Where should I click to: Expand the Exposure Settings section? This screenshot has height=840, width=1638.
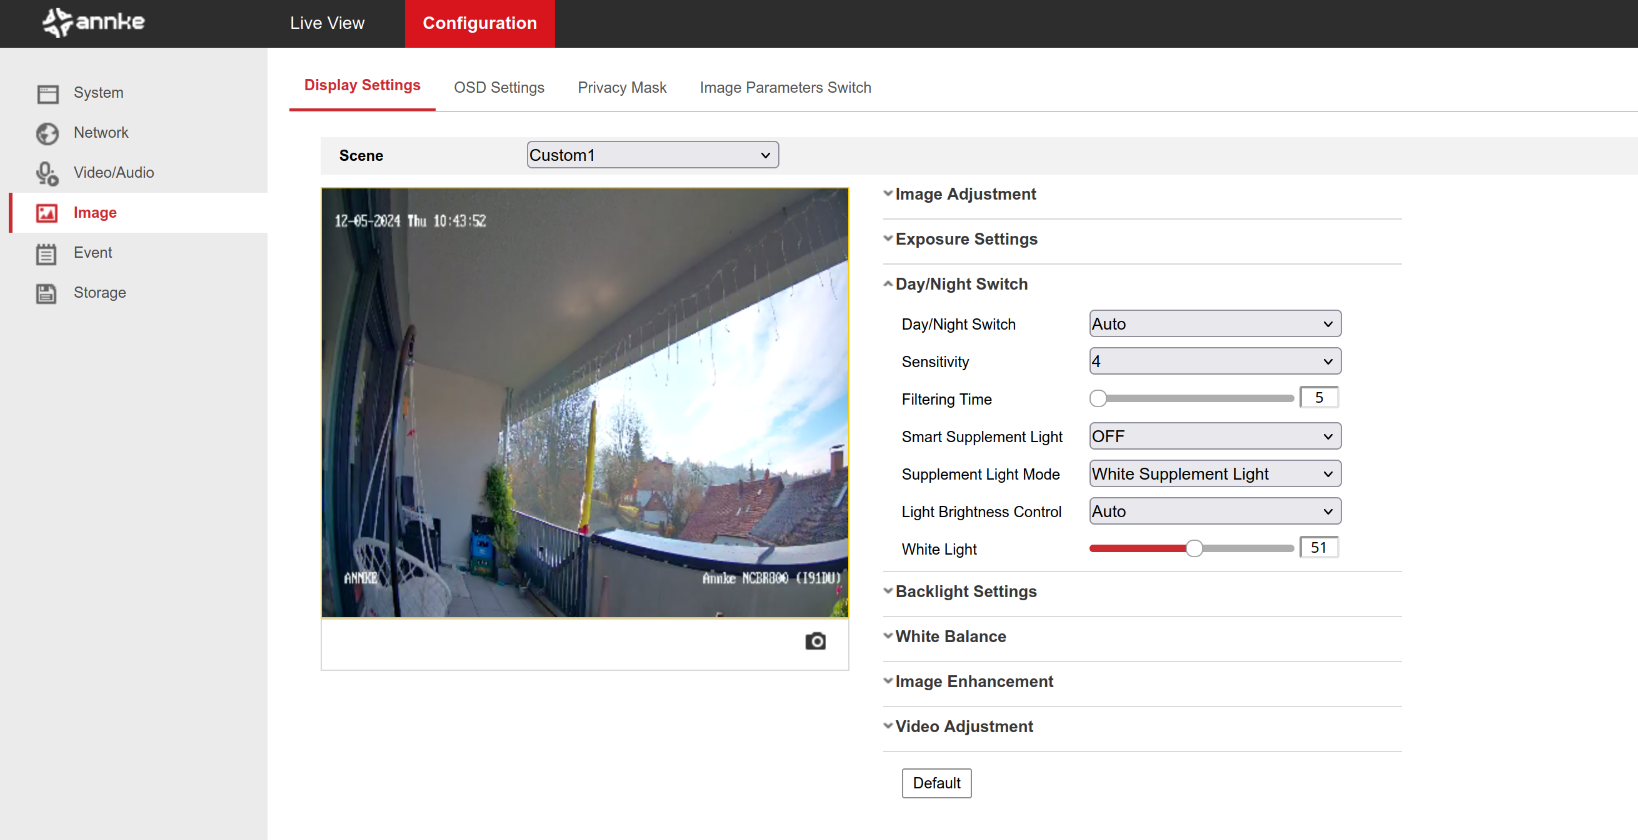pos(966,239)
